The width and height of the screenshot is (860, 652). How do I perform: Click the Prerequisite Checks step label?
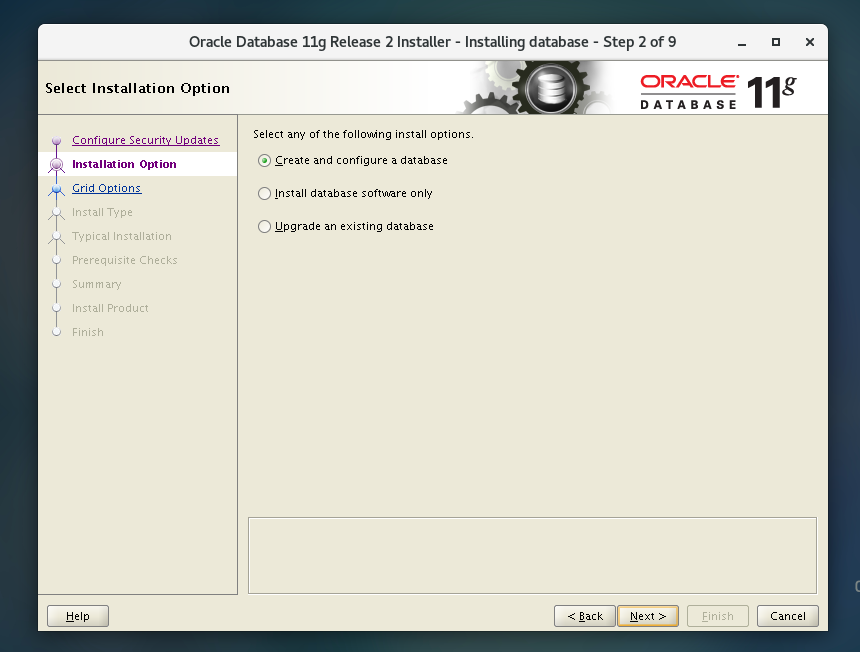125,260
